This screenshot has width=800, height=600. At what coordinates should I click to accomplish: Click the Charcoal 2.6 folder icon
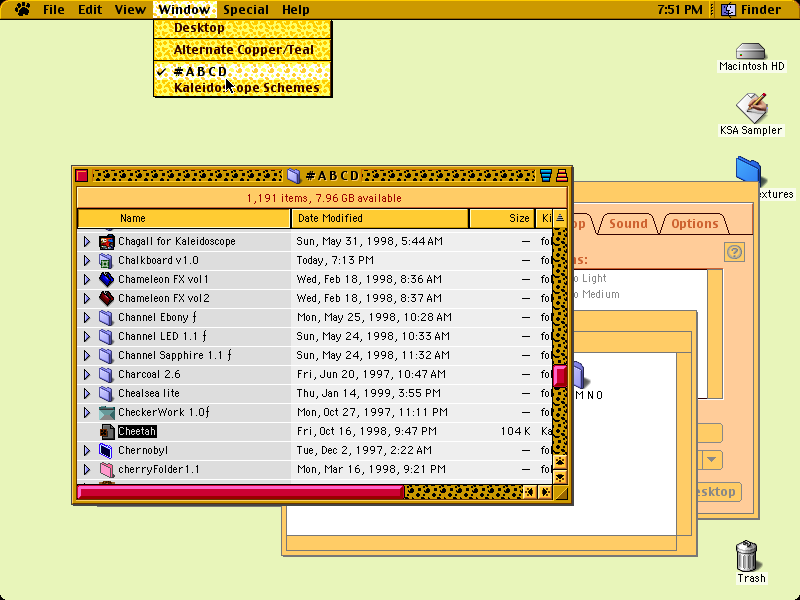106,374
